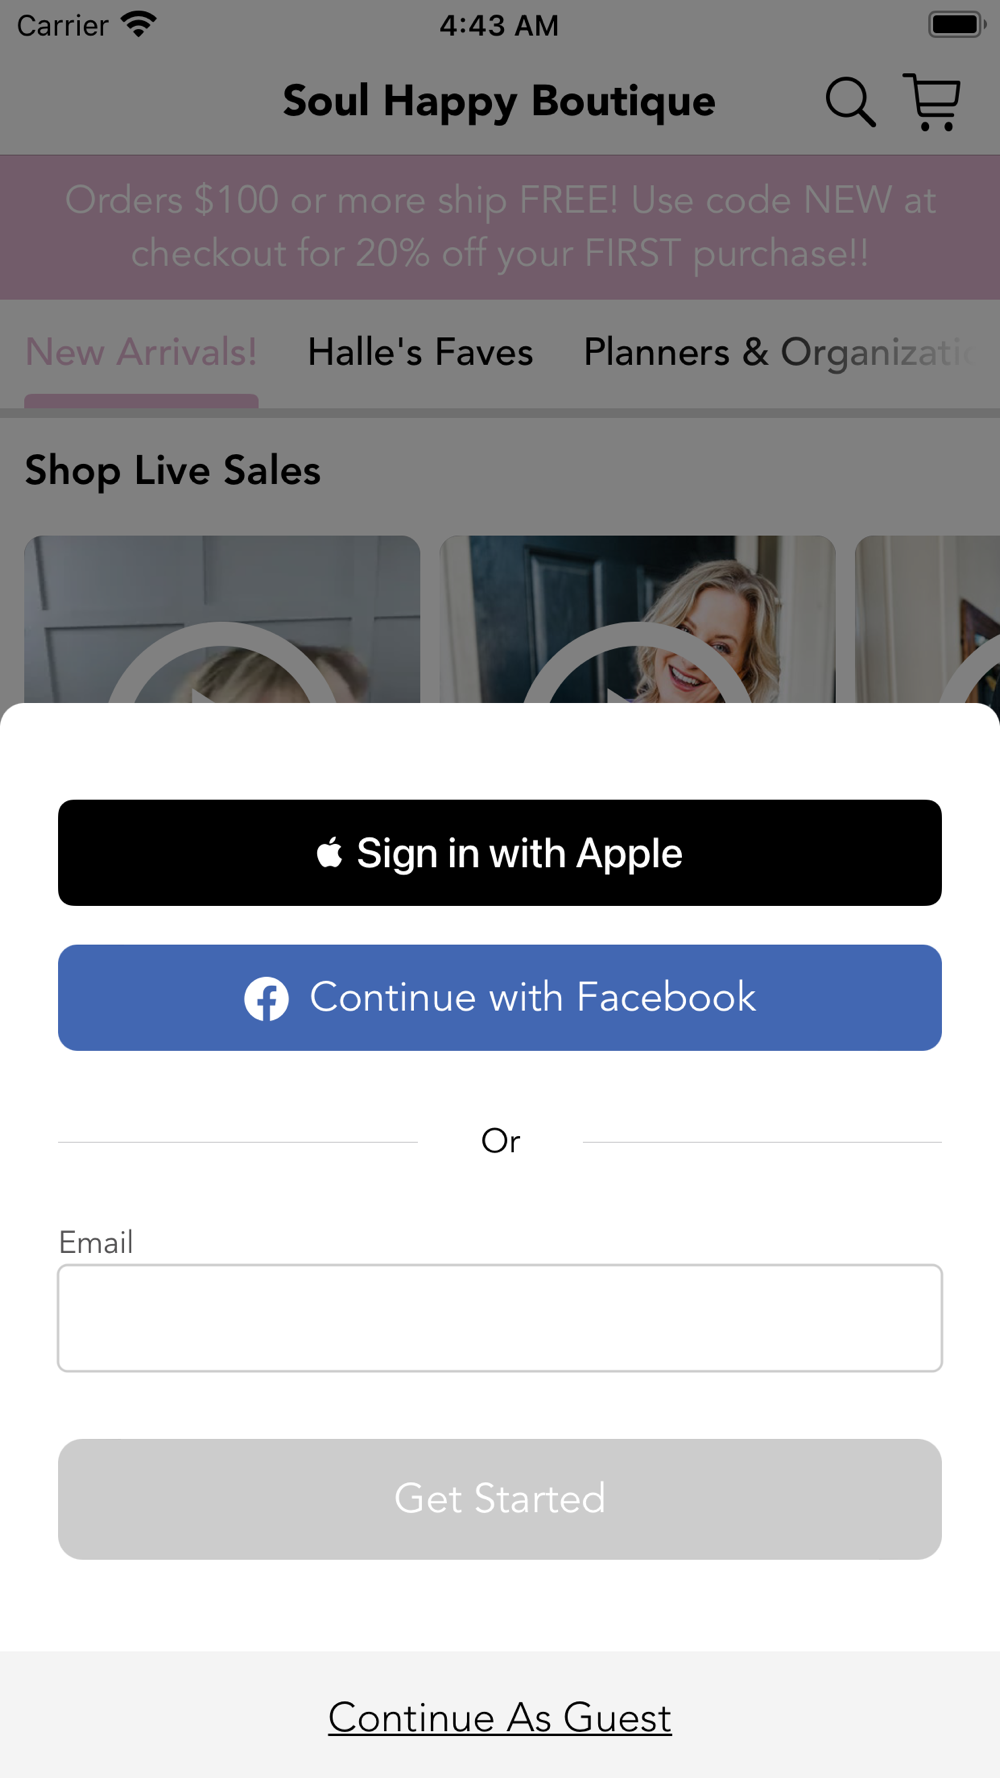Continue As Guest link
Image resolution: width=1000 pixels, height=1778 pixels.
[500, 1718]
